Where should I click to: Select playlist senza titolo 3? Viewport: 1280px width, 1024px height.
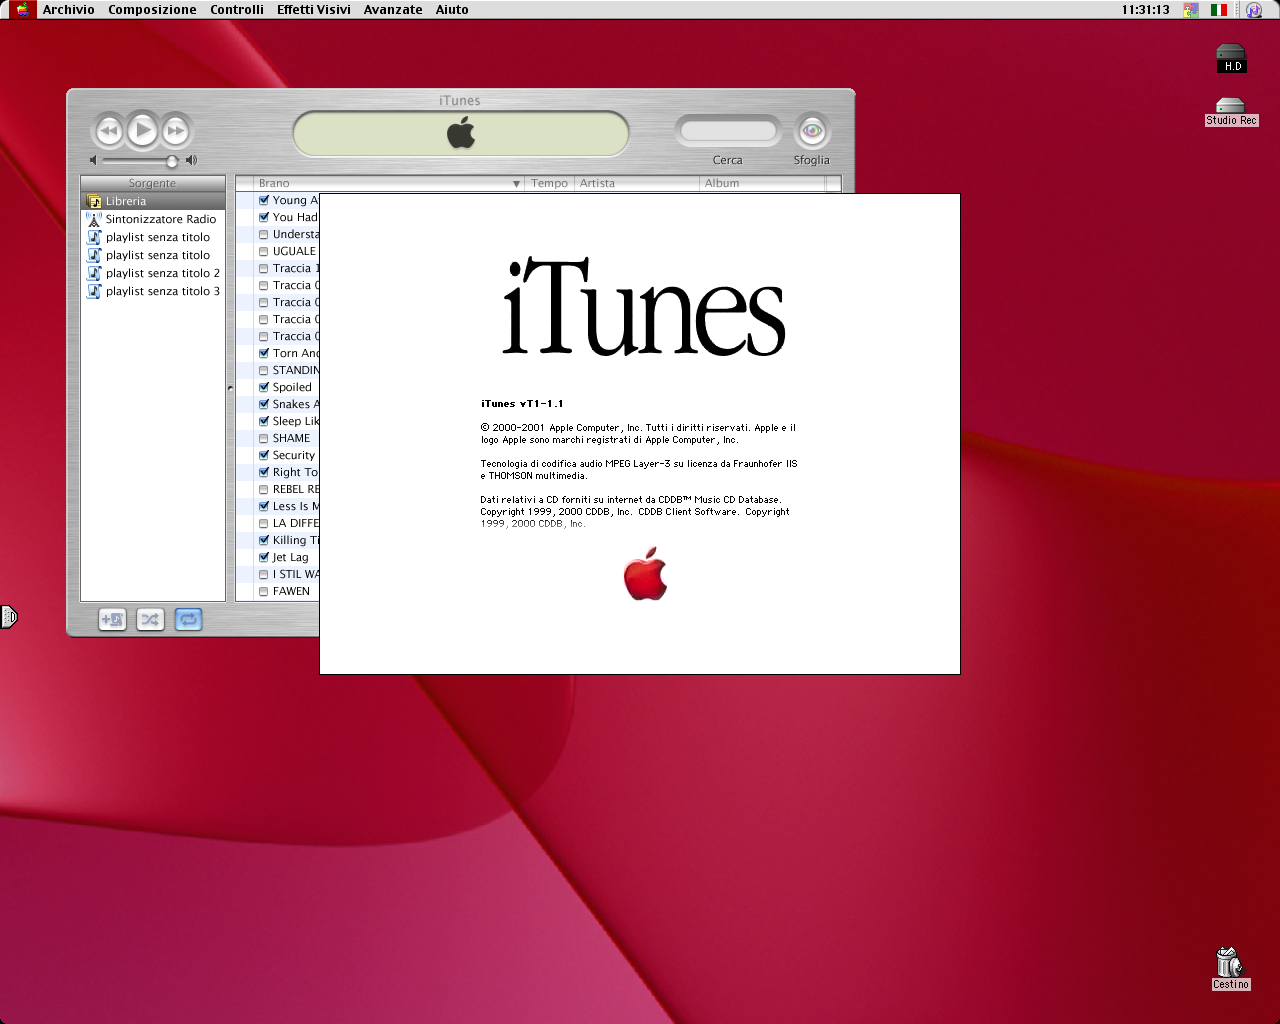tap(153, 291)
